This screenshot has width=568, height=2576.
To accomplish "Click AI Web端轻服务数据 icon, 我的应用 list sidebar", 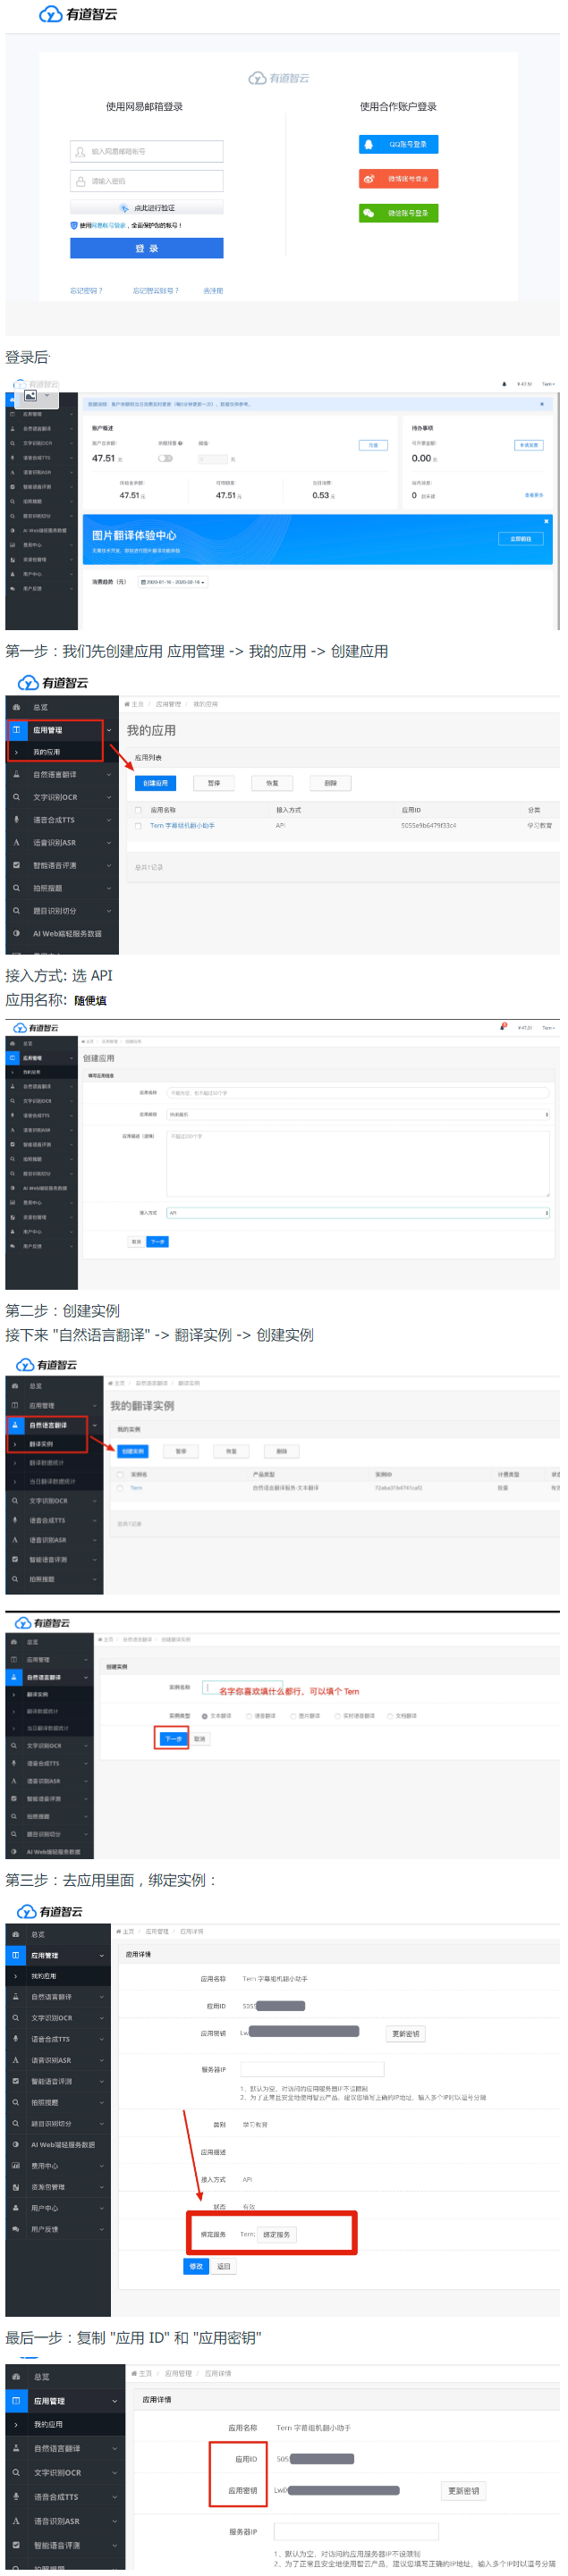I will (16, 933).
